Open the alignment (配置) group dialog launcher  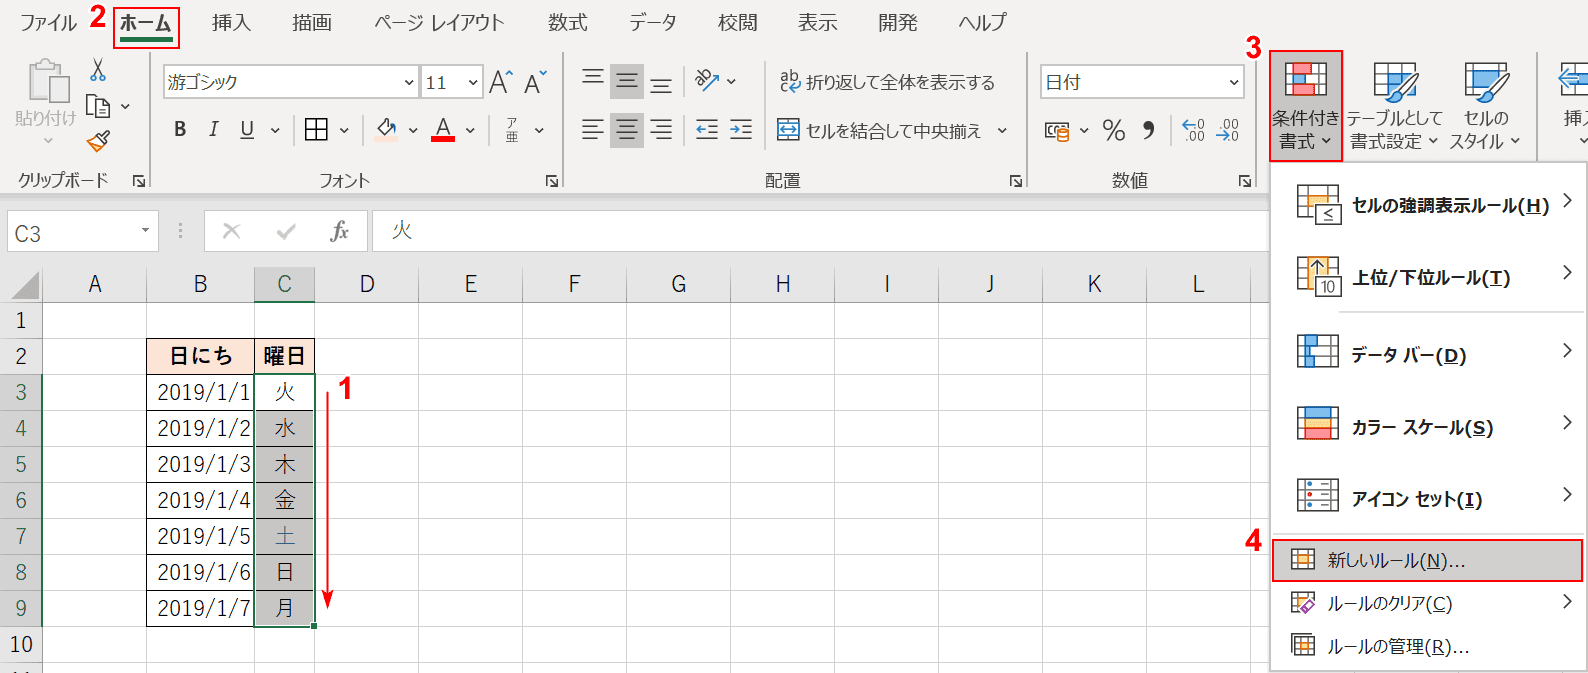tap(1016, 181)
